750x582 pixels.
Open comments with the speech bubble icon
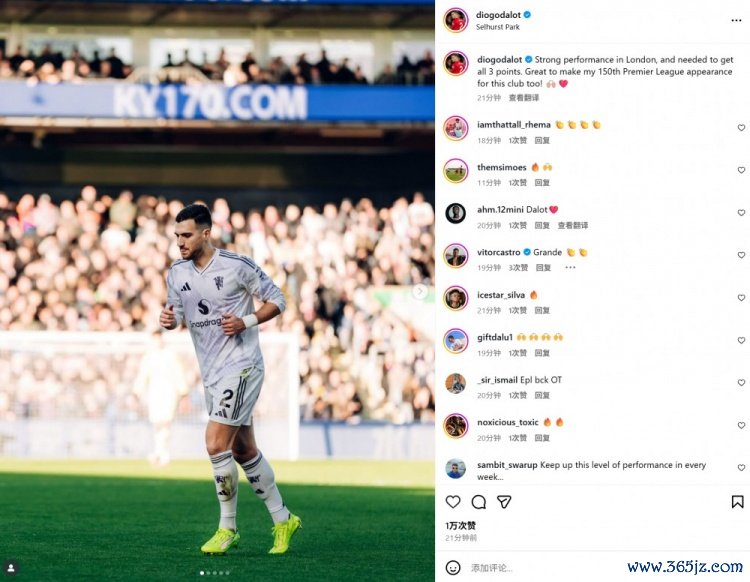coord(479,502)
